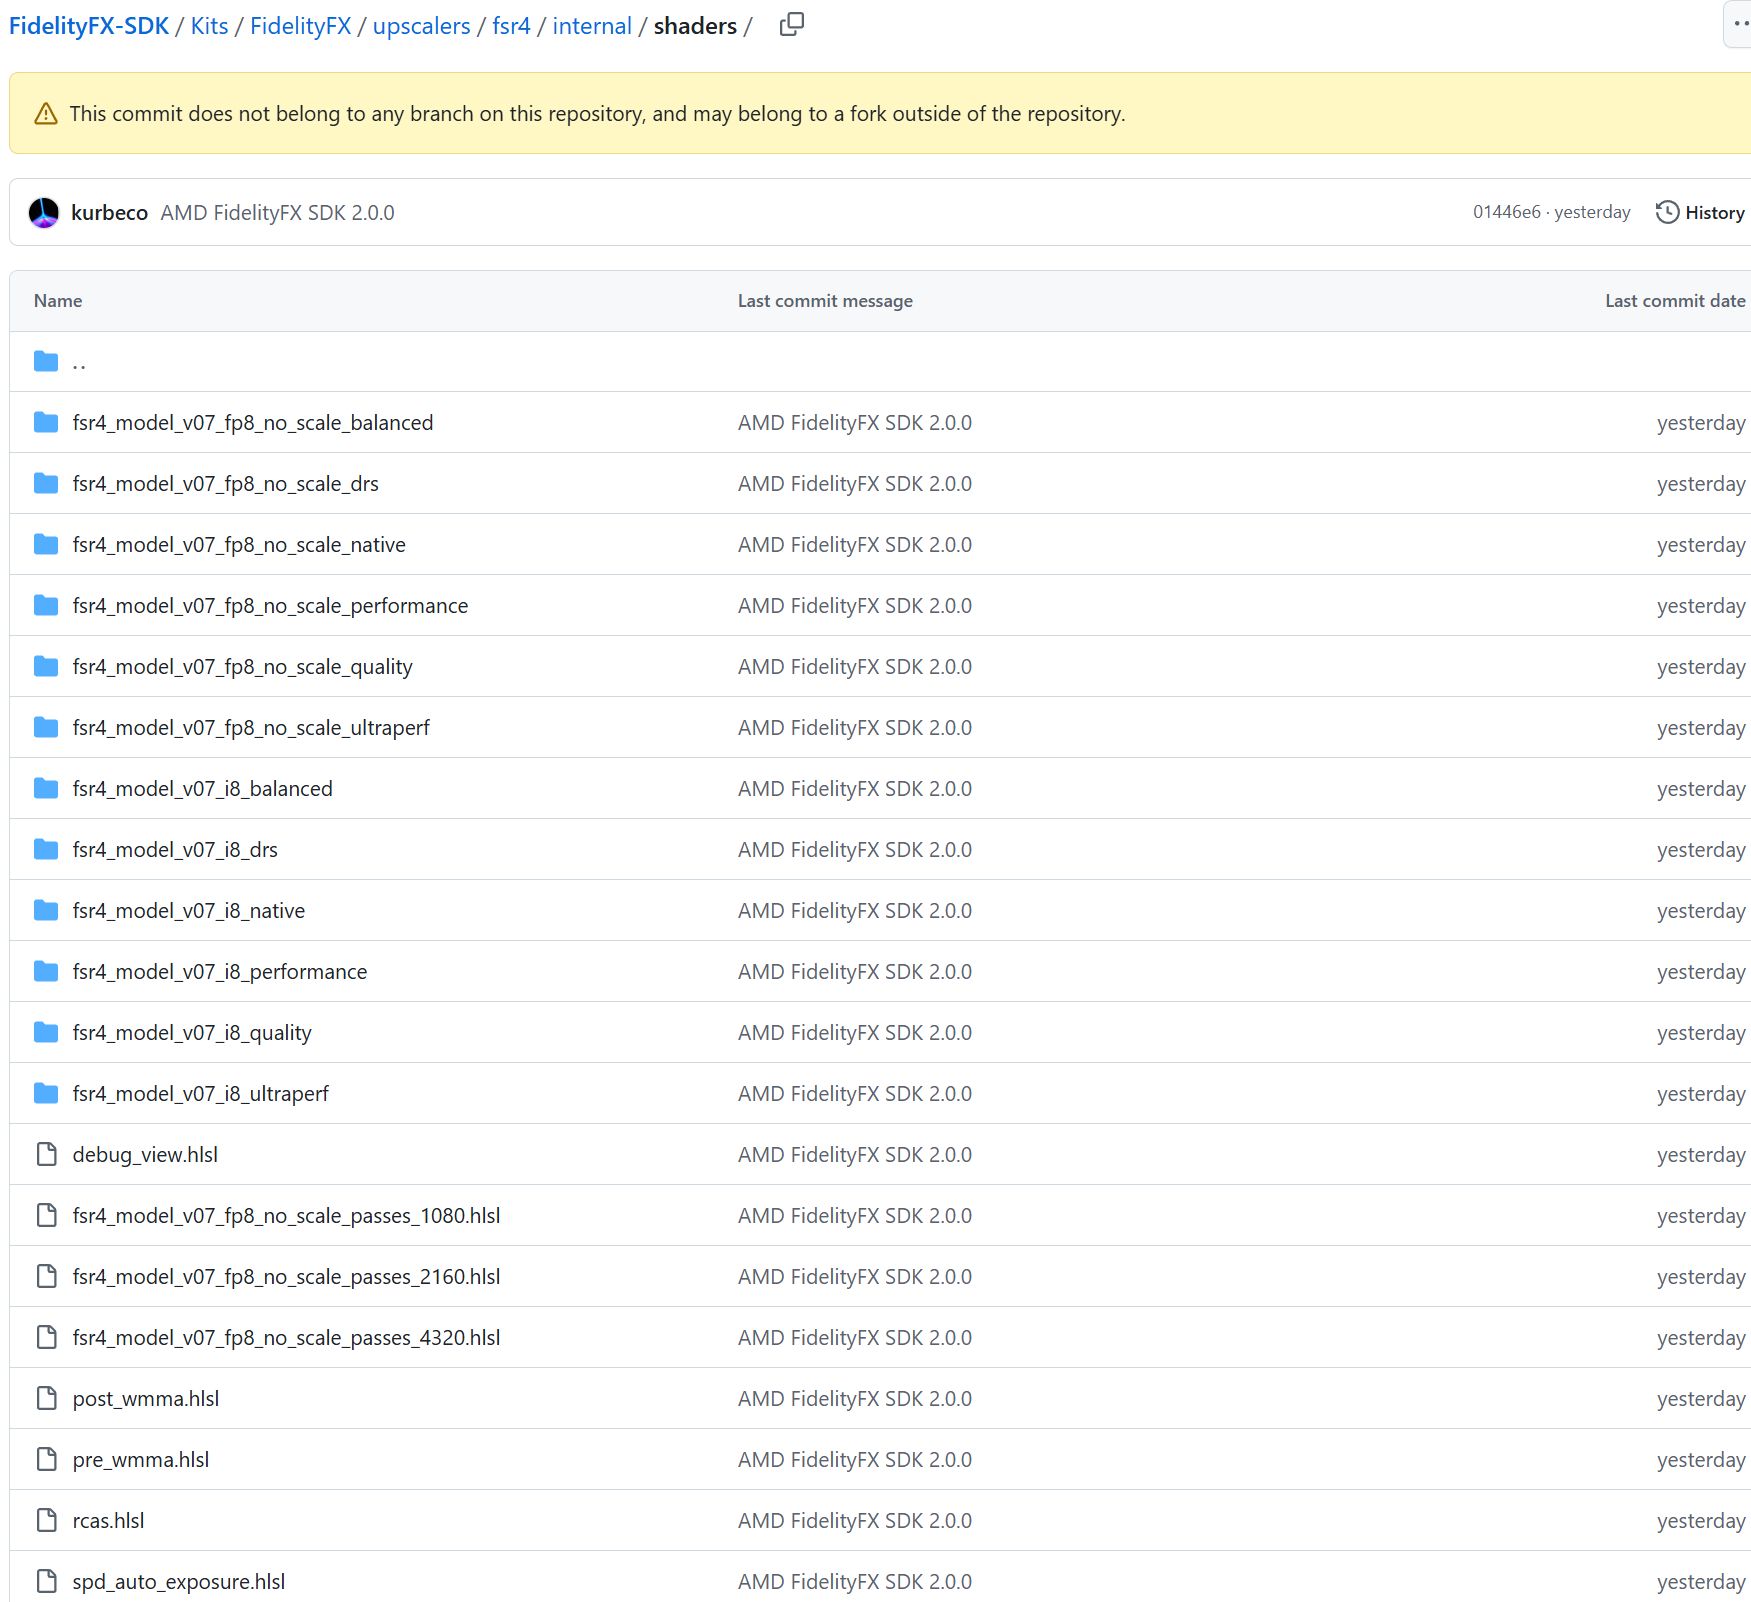Open the 01446e6 commit hash
The image size is (1751, 1602).
pos(1506,212)
